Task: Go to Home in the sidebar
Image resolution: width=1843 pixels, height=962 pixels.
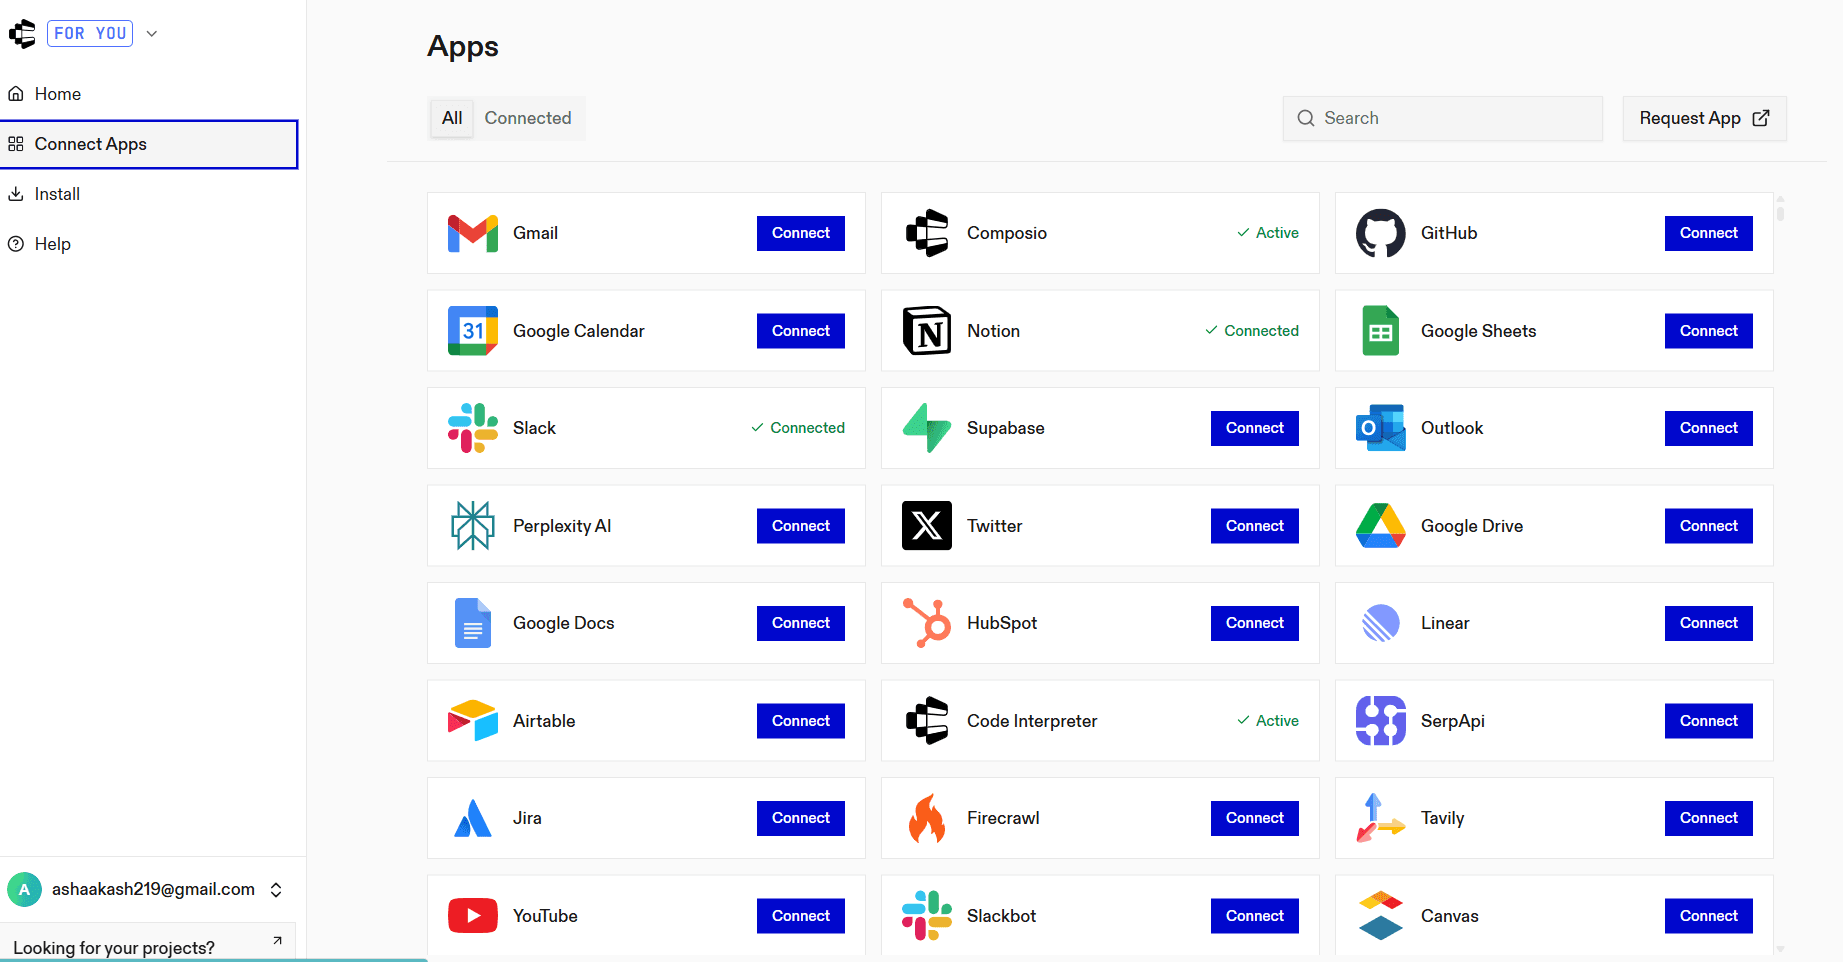Action: pyautogui.click(x=150, y=94)
